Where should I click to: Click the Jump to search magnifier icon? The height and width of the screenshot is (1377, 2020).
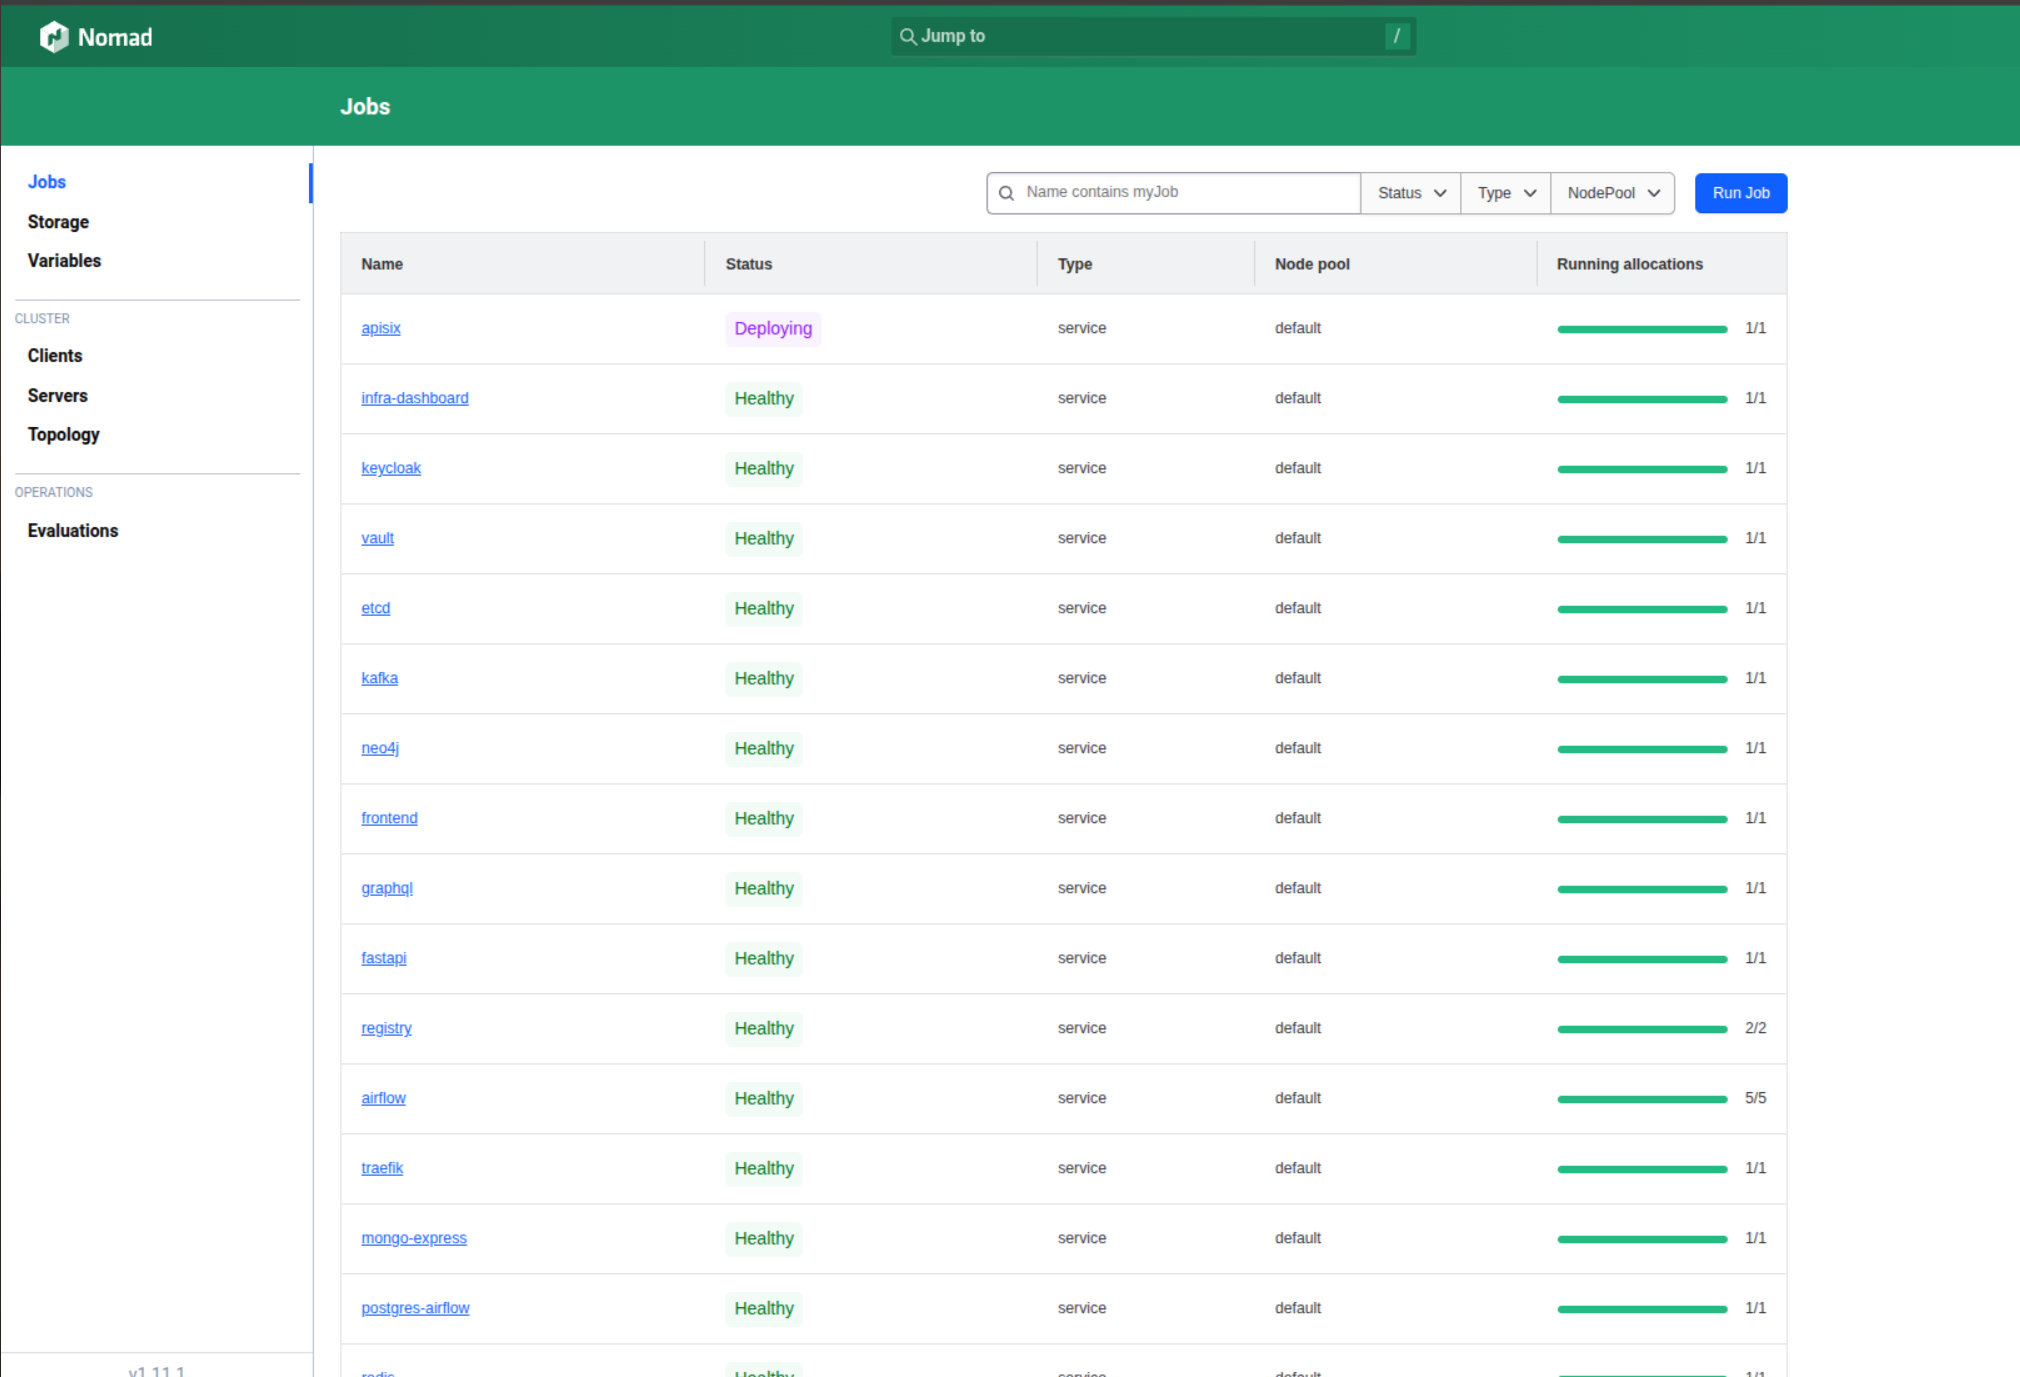pos(907,37)
